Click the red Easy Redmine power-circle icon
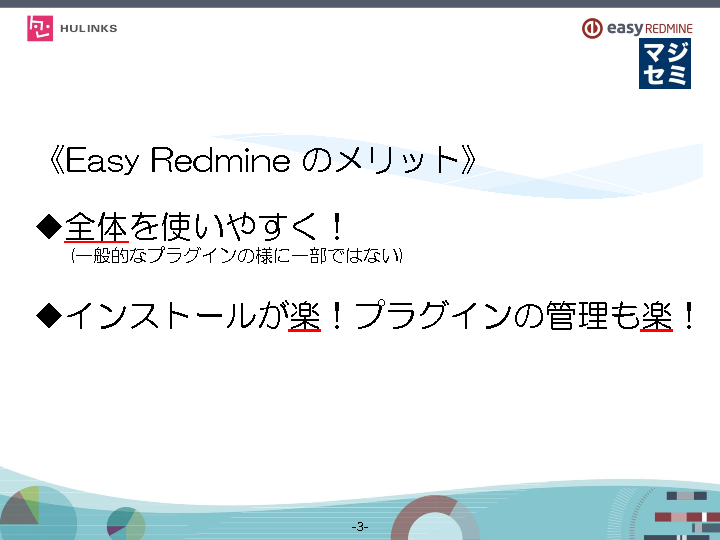 click(592, 28)
